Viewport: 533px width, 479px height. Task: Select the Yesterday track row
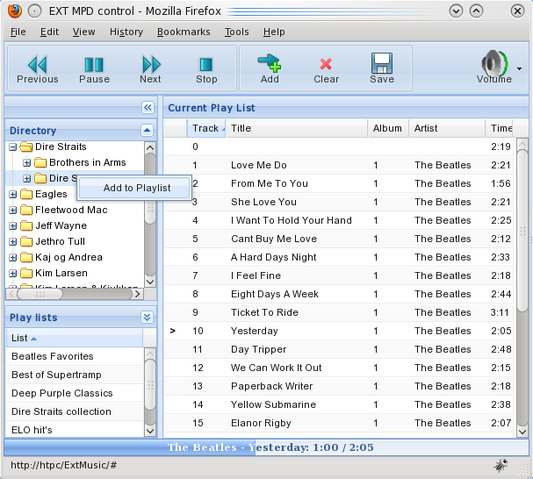(339, 331)
